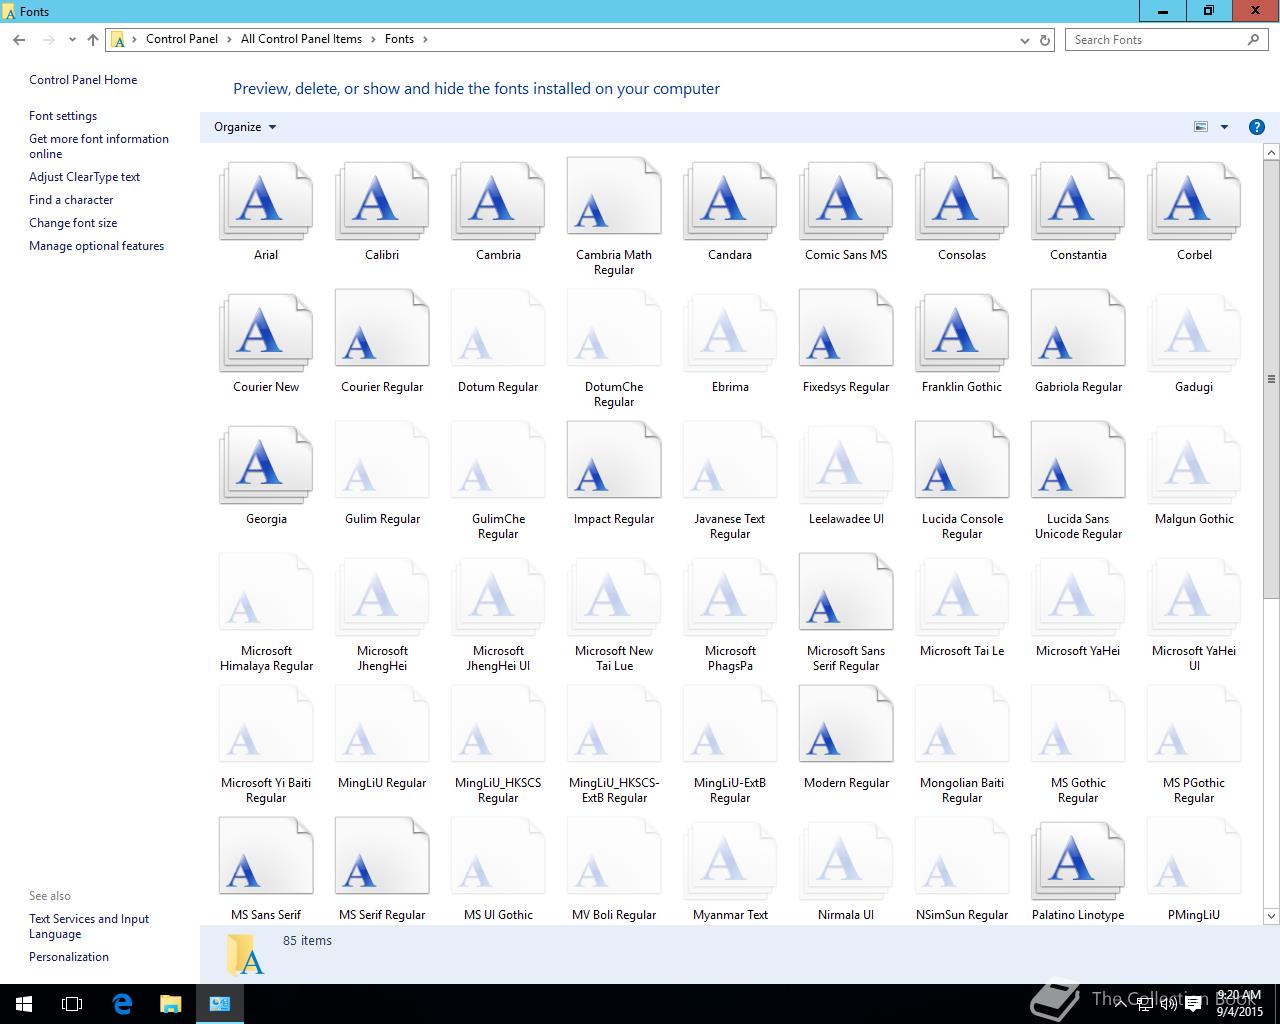Open Text Services and Input Language
The height and width of the screenshot is (1024, 1280).
tap(89, 926)
